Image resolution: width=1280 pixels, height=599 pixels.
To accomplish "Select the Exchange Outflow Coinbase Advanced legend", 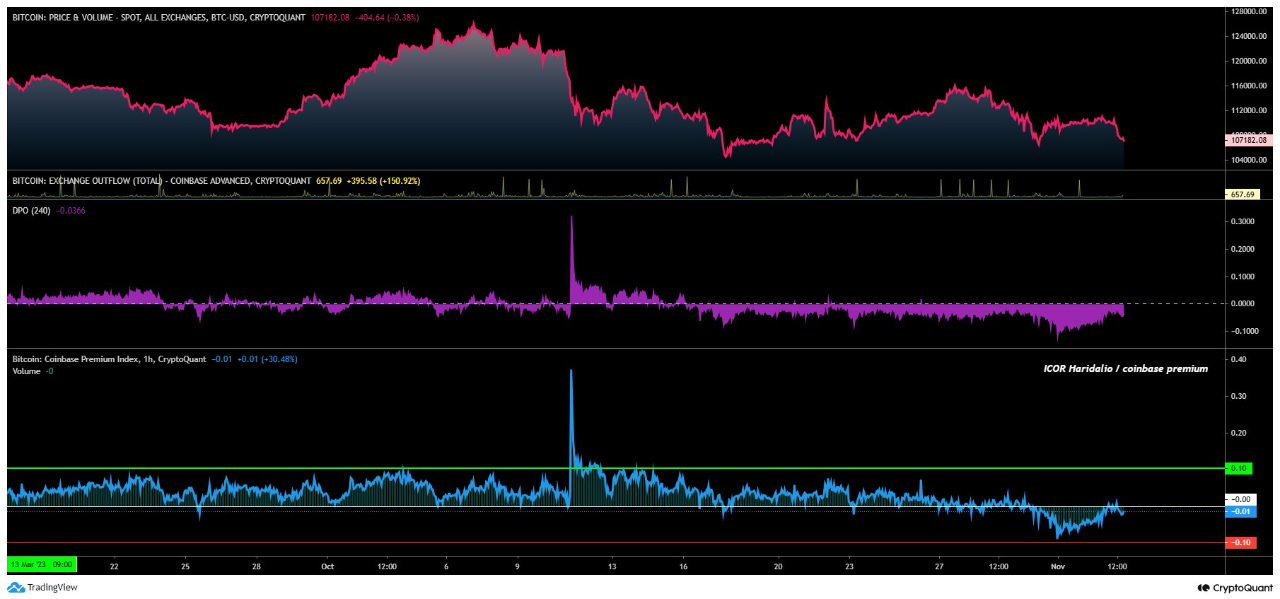I will pos(161,180).
